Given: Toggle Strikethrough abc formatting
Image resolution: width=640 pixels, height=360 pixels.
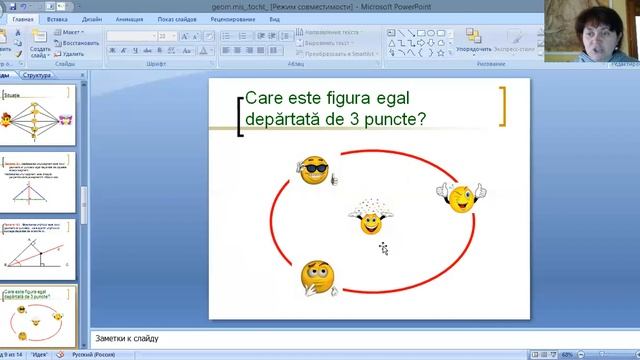Looking at the screenshot, I should tap(147, 51).
